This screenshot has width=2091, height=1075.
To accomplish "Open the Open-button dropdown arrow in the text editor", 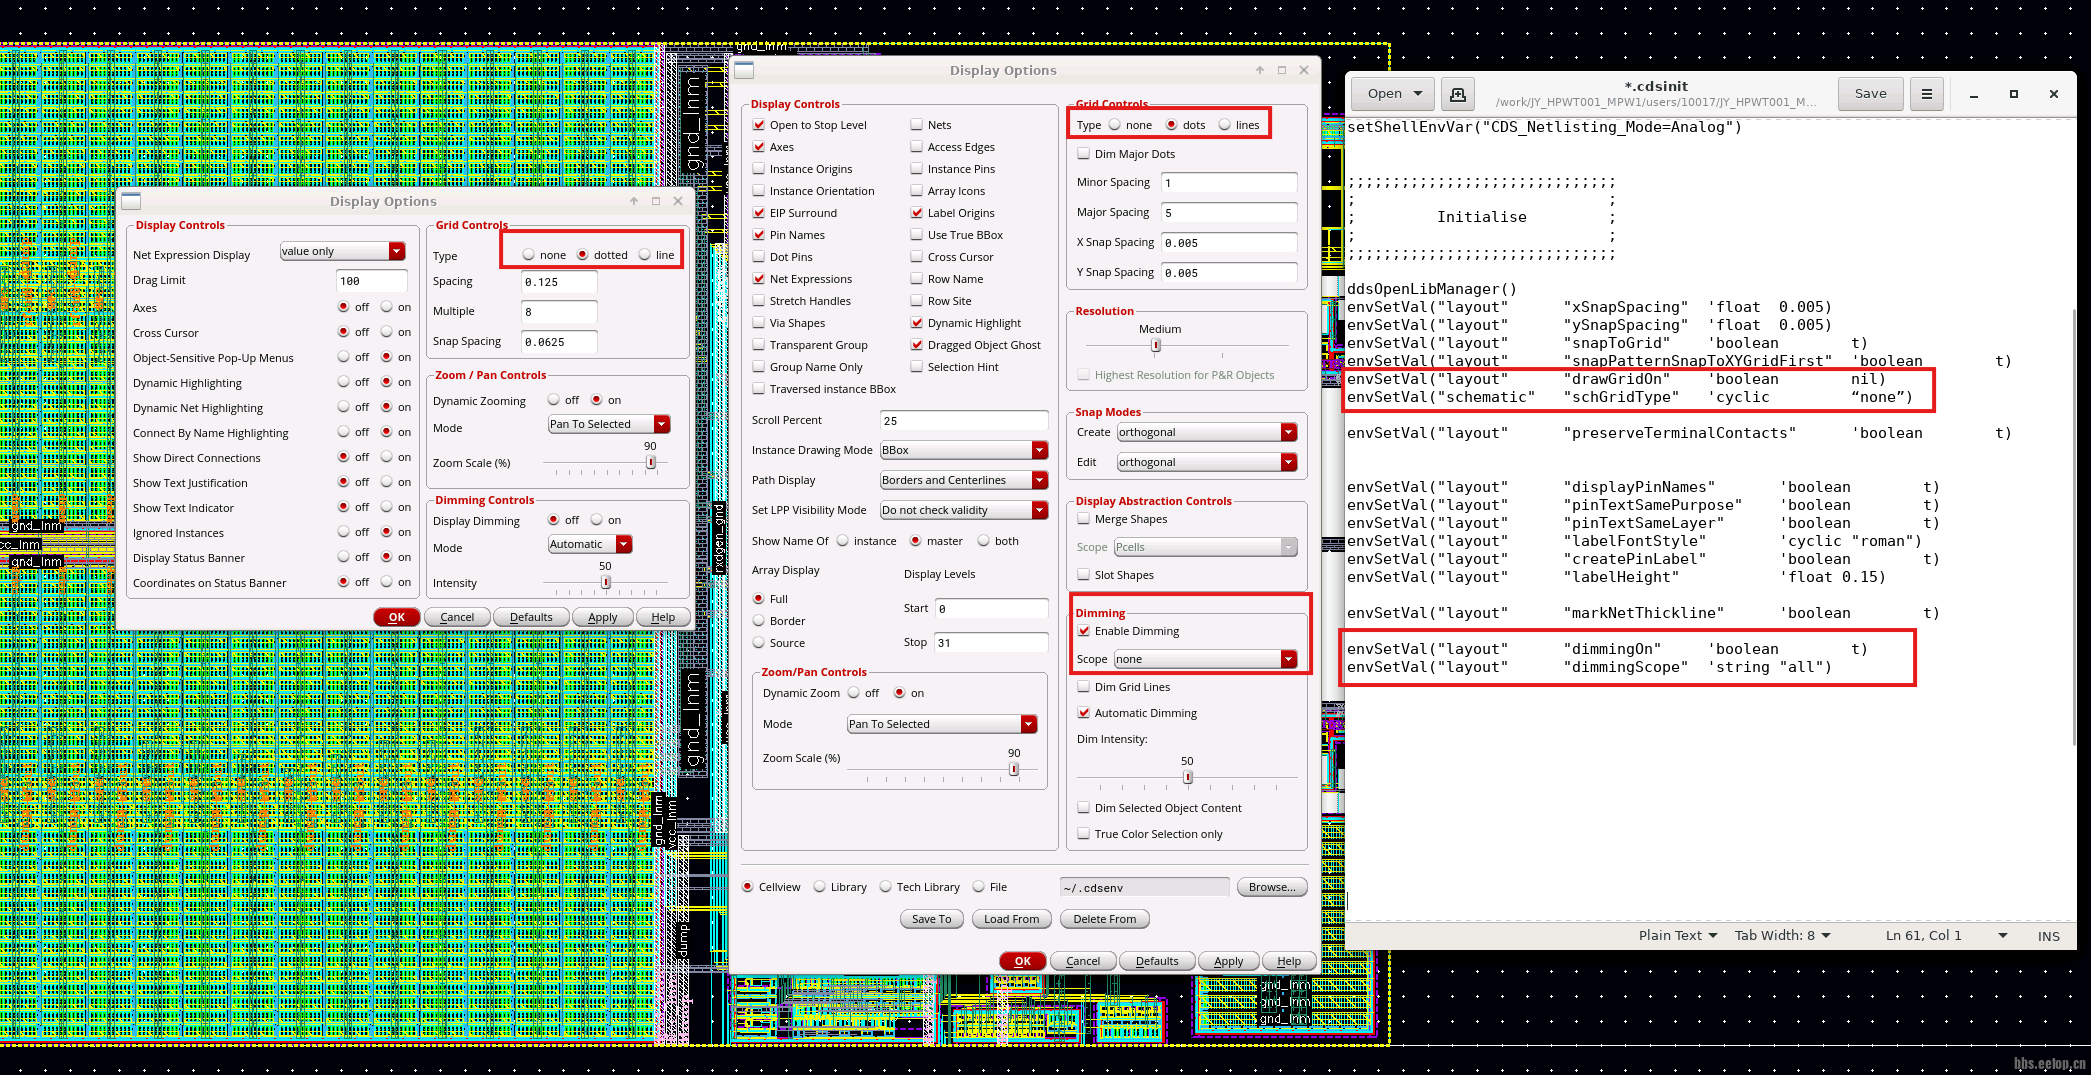I will click(x=1418, y=94).
